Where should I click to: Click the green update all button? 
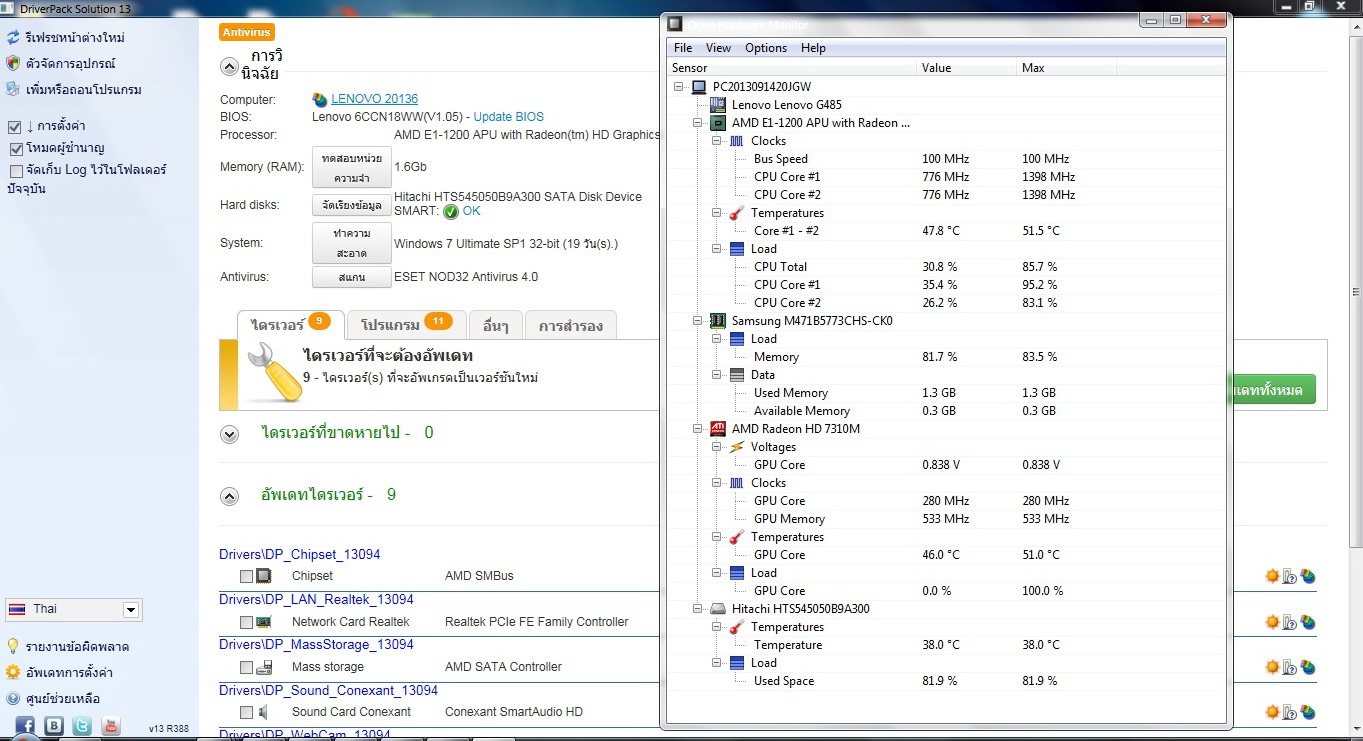coord(1272,390)
